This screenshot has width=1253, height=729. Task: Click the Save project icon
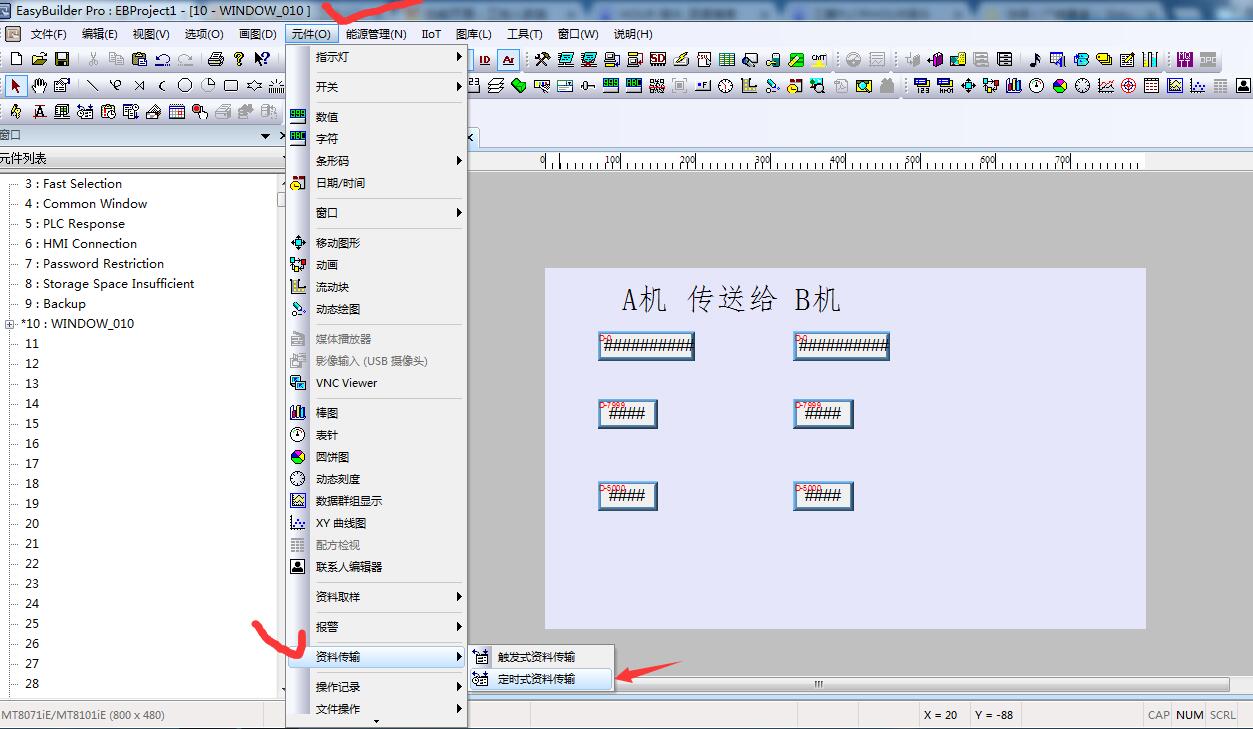[x=62, y=60]
